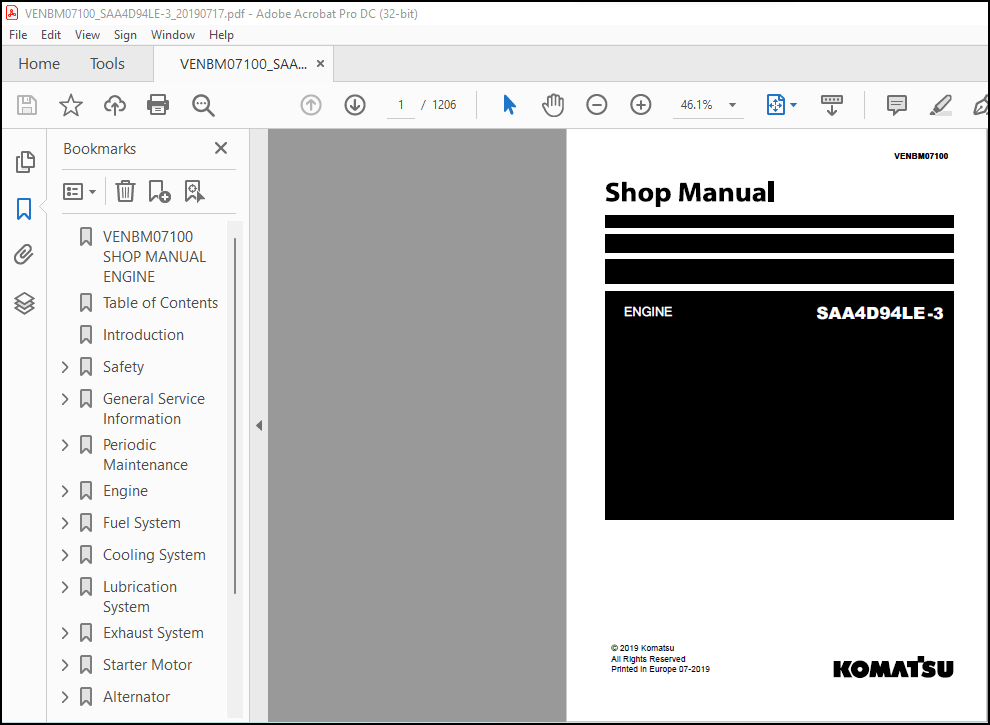Jump to Starter Motor bookmark label
The width and height of the screenshot is (990, 725).
pos(147,665)
